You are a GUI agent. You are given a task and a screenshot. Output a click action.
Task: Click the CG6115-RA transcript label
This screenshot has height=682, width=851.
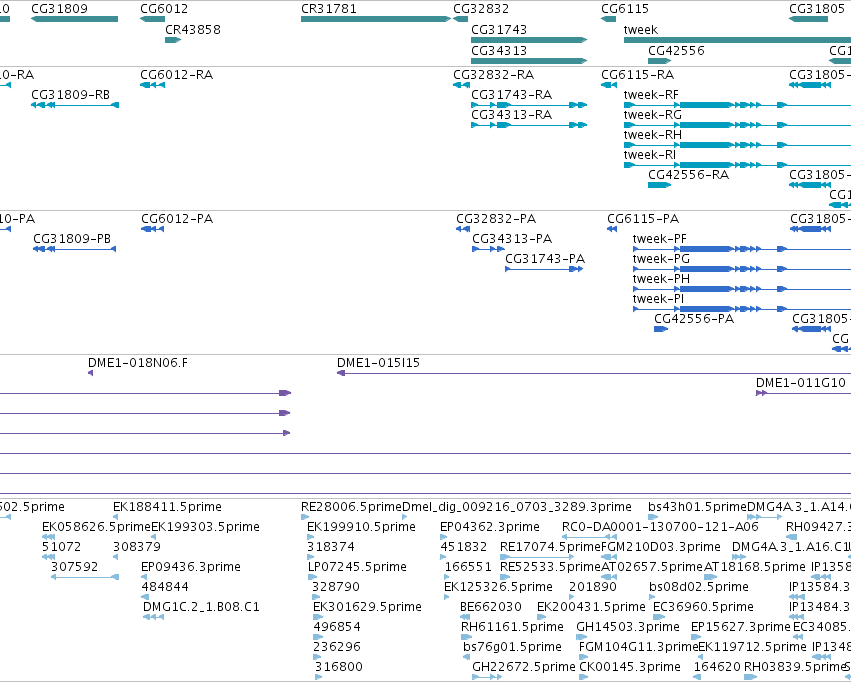(637, 74)
